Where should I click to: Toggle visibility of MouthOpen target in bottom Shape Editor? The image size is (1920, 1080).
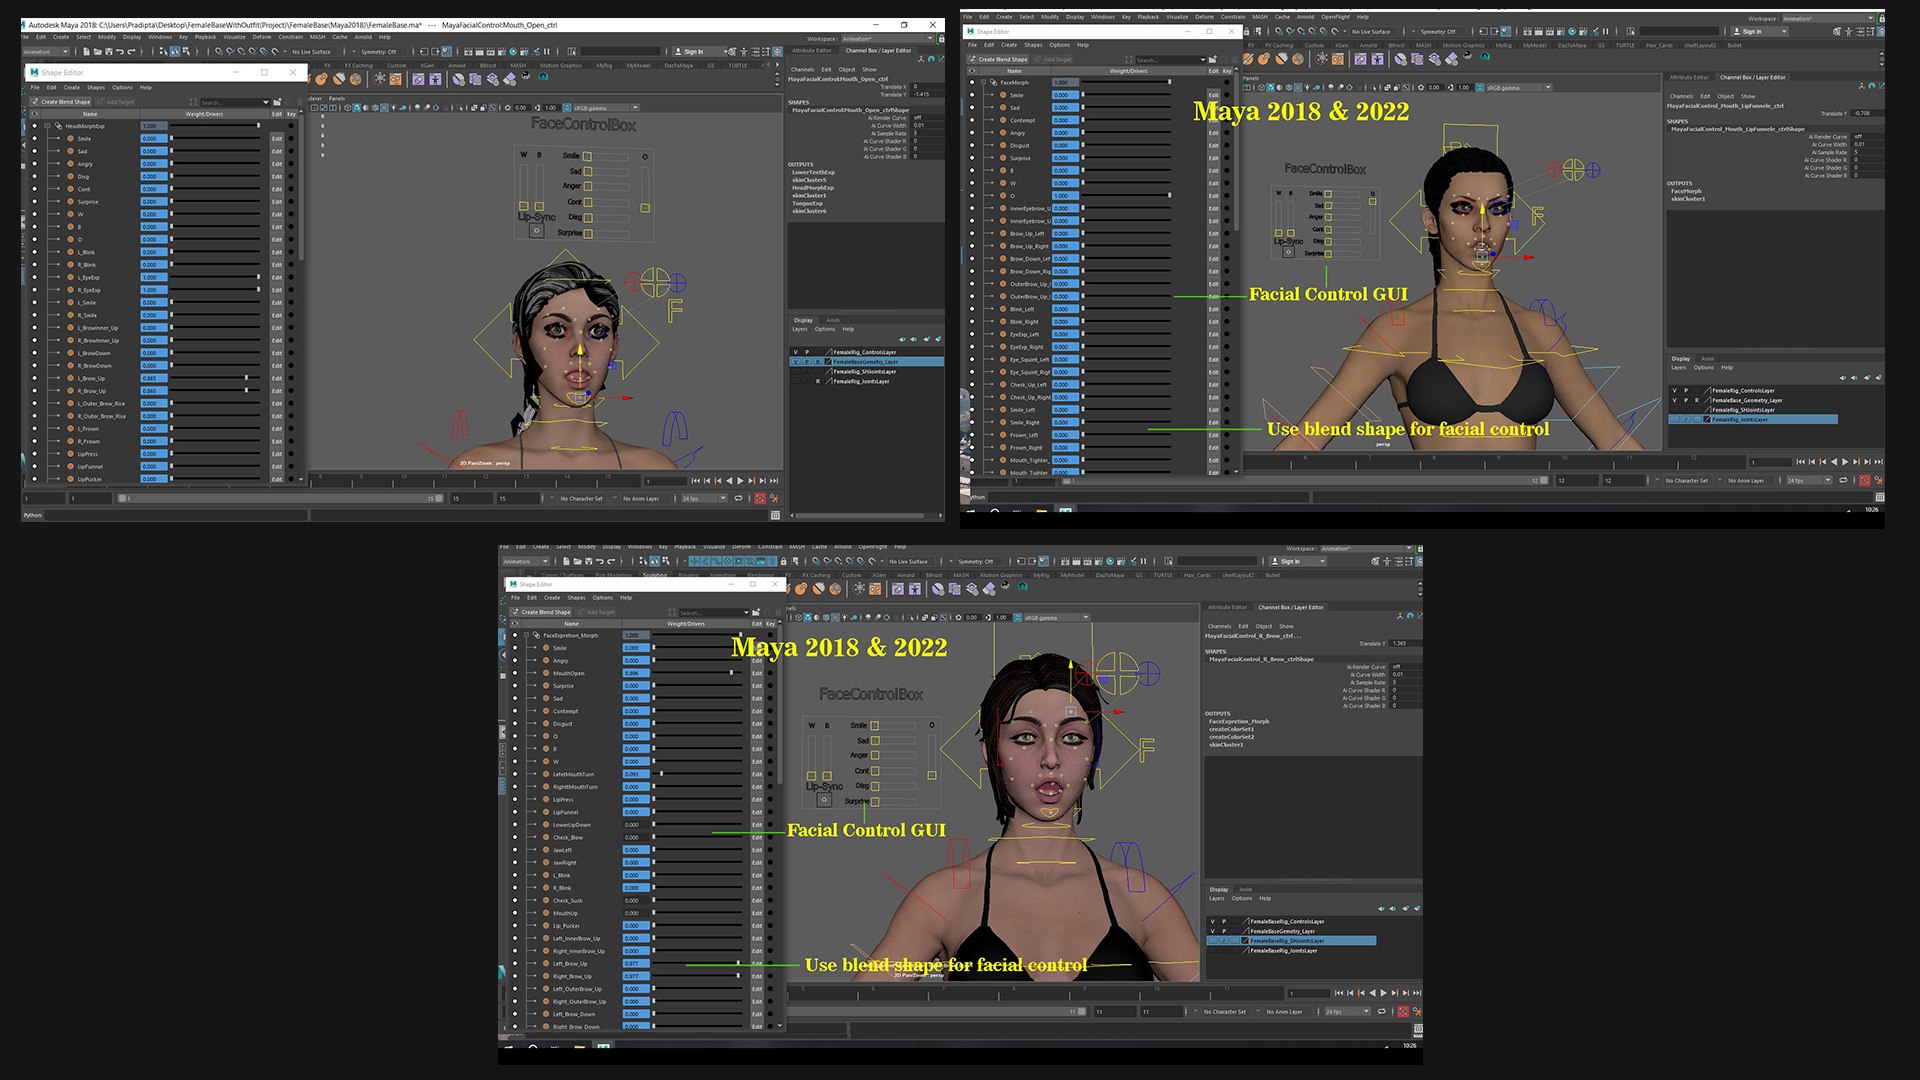click(x=515, y=673)
